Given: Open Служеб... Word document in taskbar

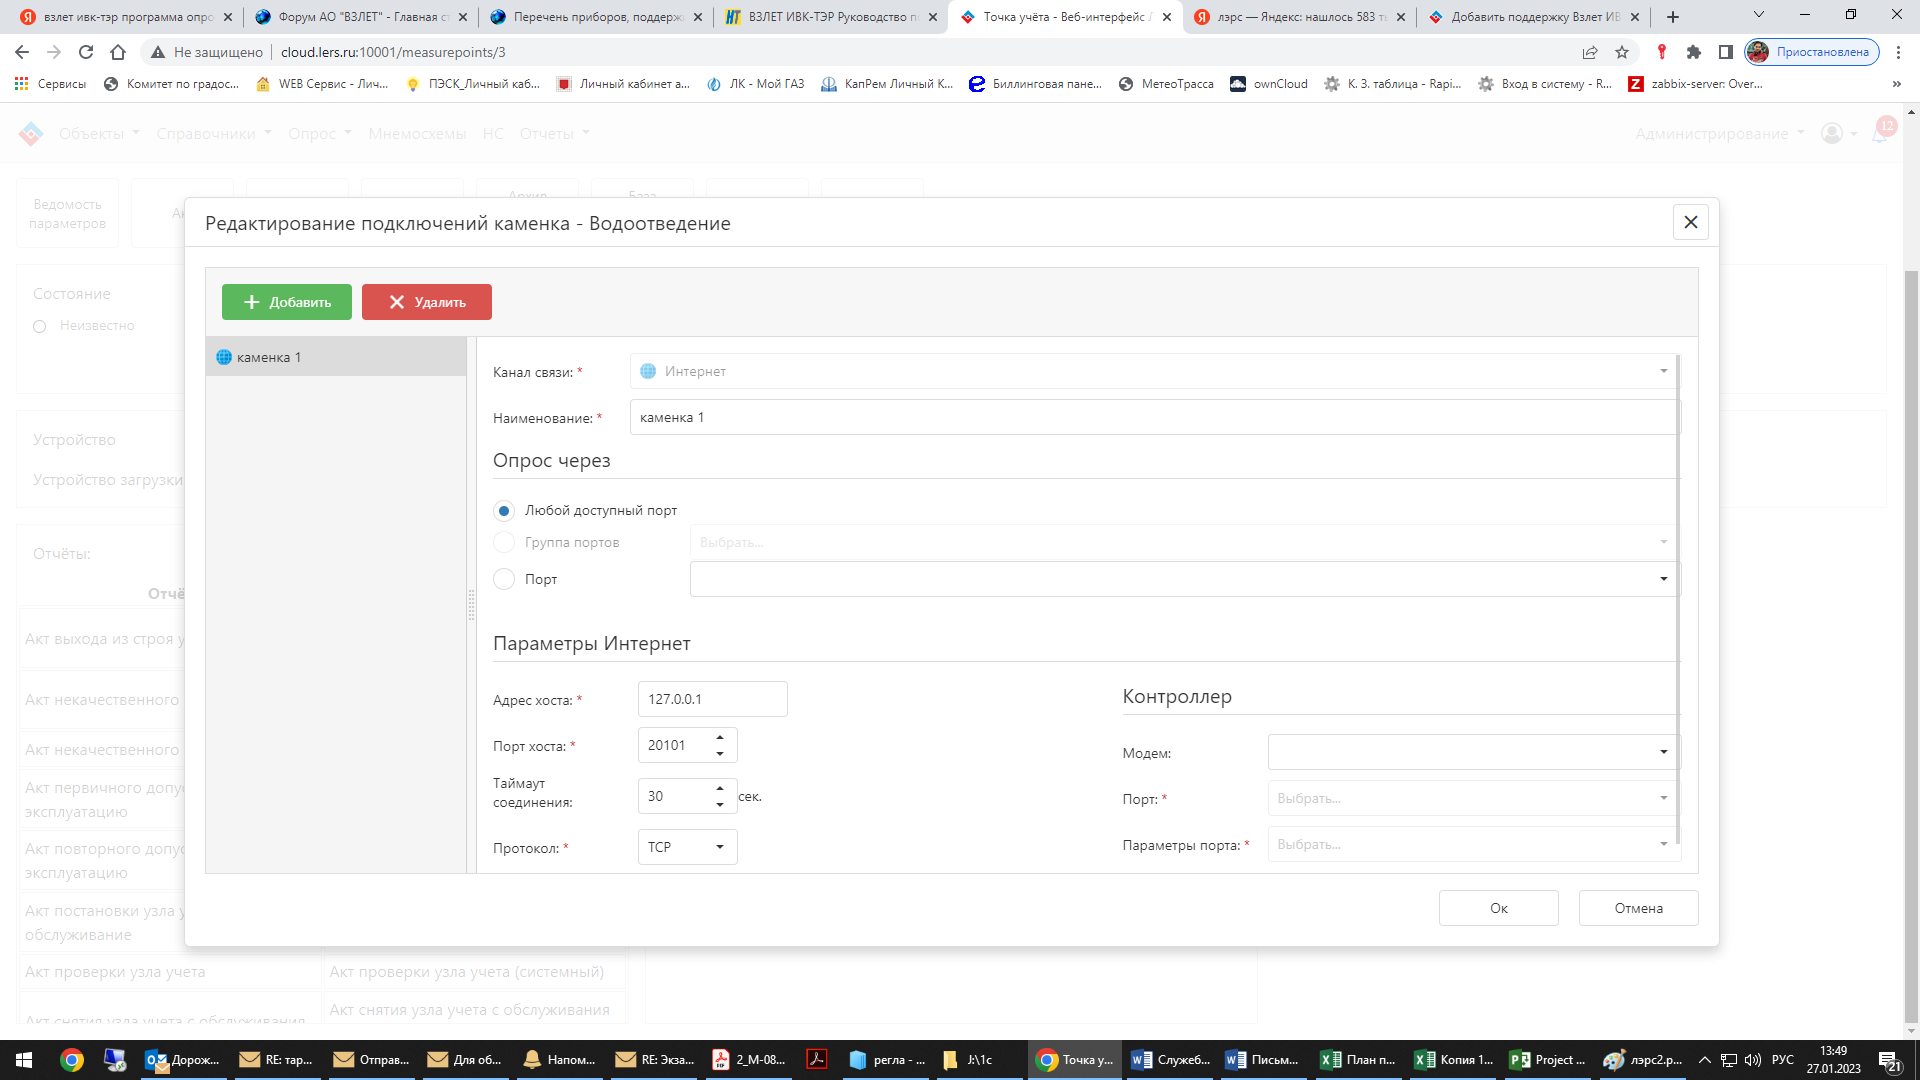Looking at the screenshot, I should click(x=1170, y=1060).
